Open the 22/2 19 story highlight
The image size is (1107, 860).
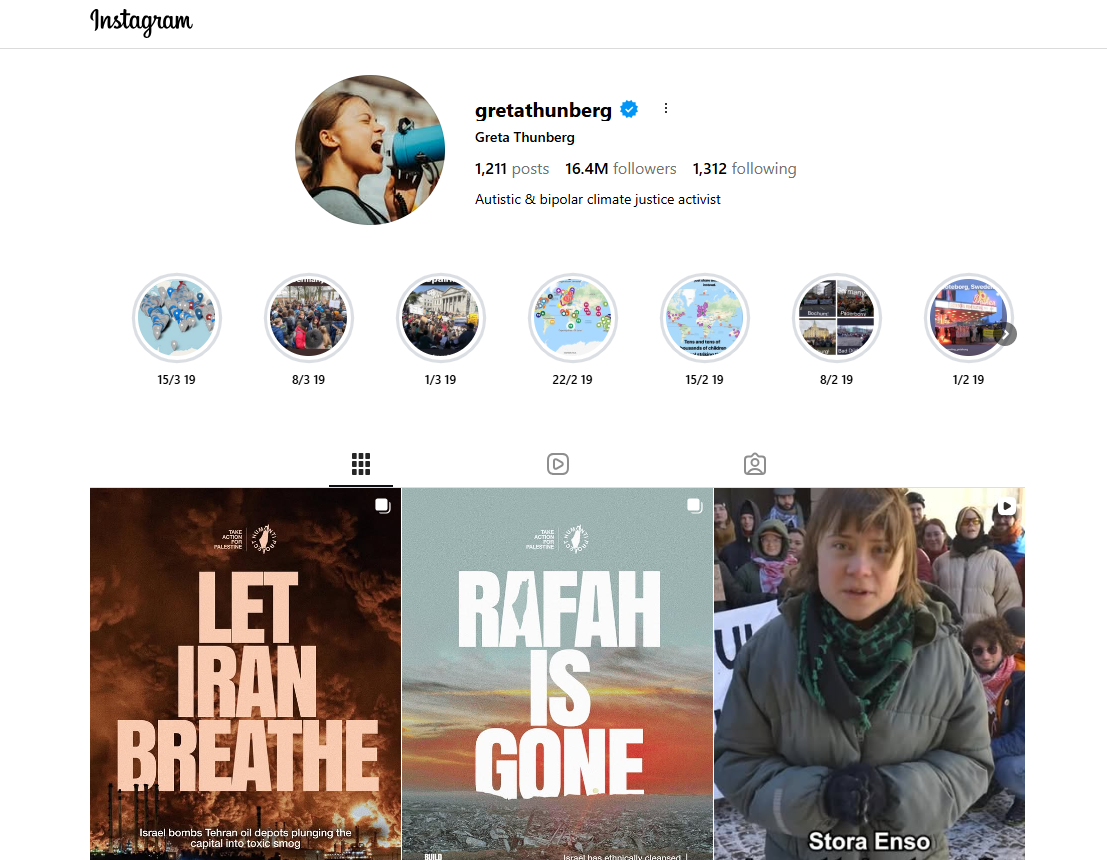[x=573, y=318]
